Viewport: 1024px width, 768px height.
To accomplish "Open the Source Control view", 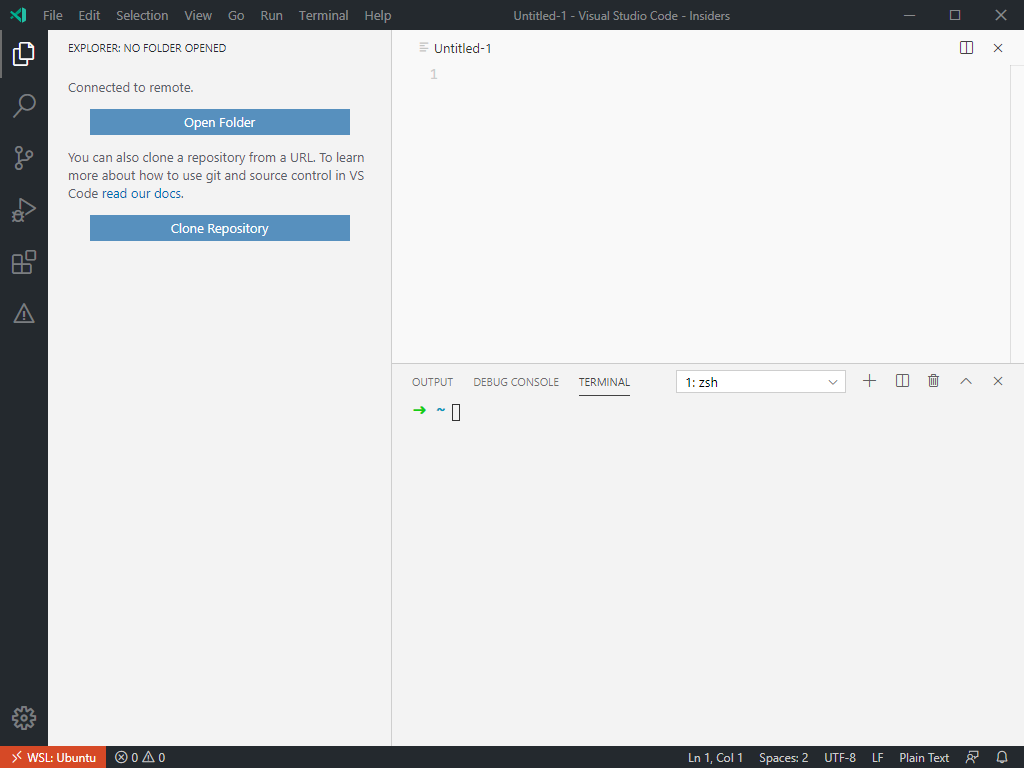I will coord(24,158).
